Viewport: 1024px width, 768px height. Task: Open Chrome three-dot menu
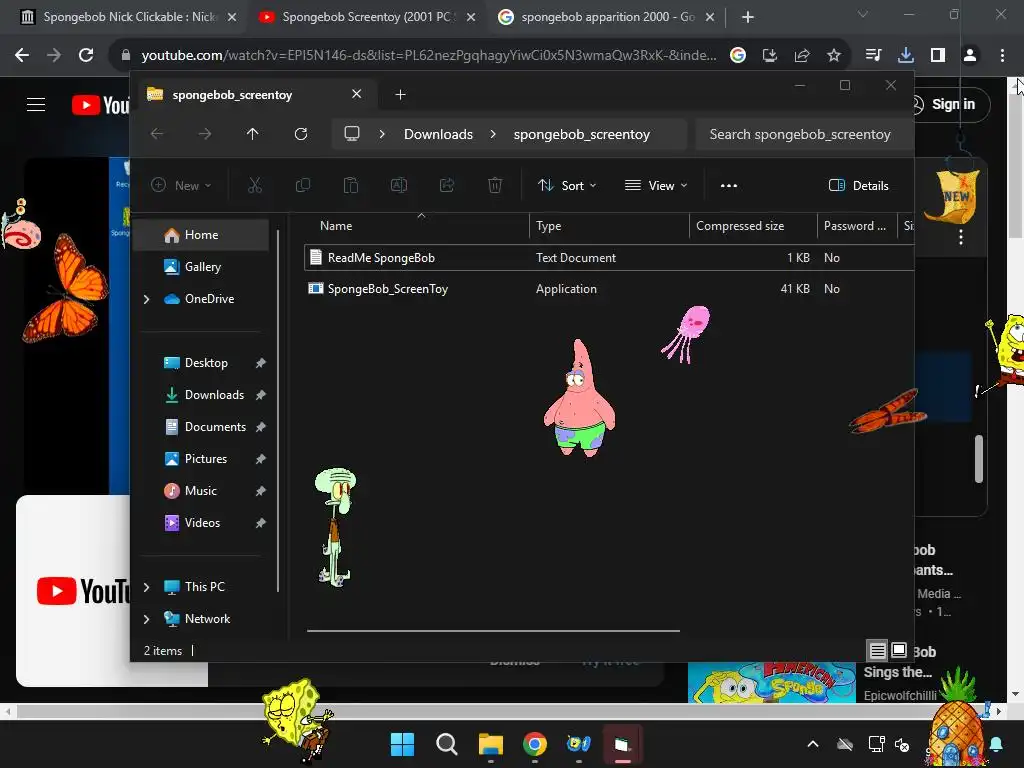1002,56
